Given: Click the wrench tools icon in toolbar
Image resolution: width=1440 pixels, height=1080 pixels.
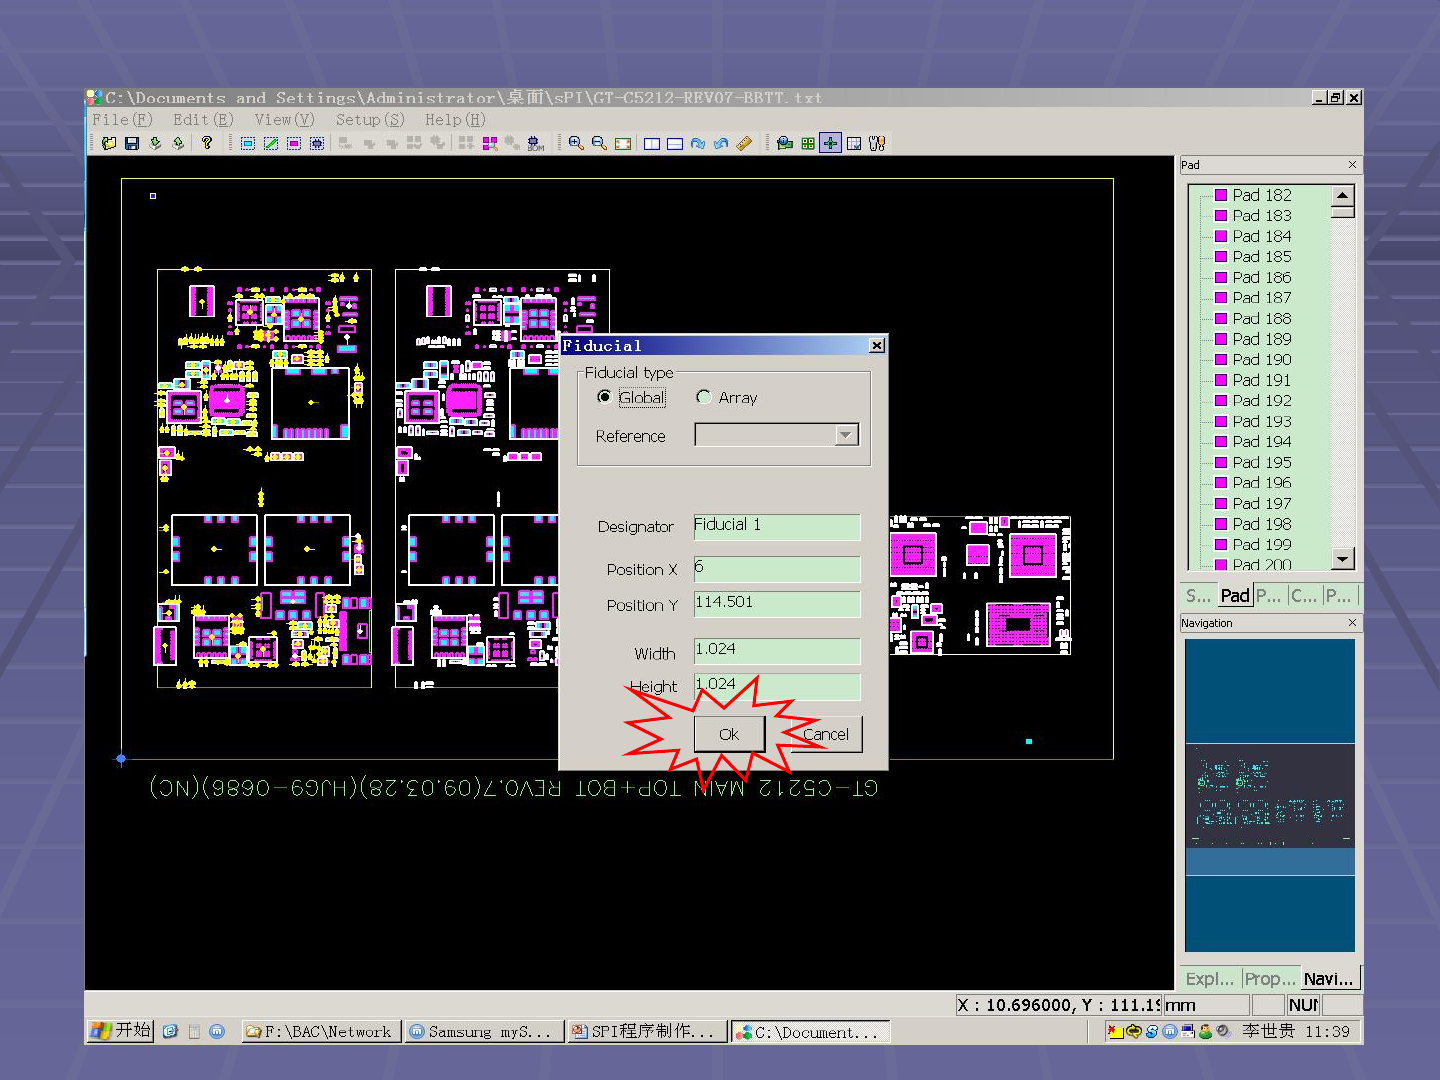Looking at the screenshot, I should (x=877, y=144).
